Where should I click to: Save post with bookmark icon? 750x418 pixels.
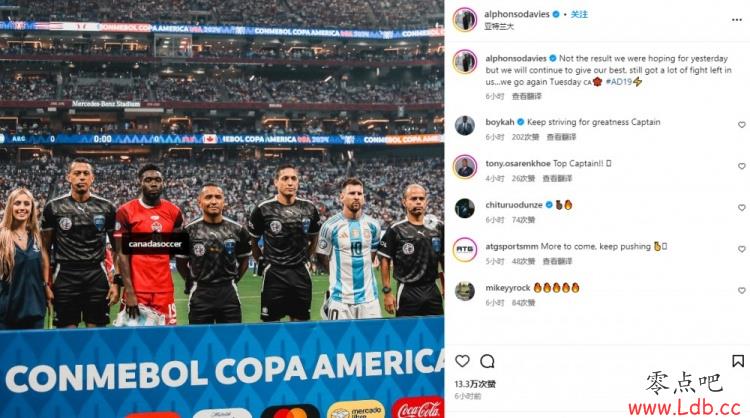(x=738, y=361)
